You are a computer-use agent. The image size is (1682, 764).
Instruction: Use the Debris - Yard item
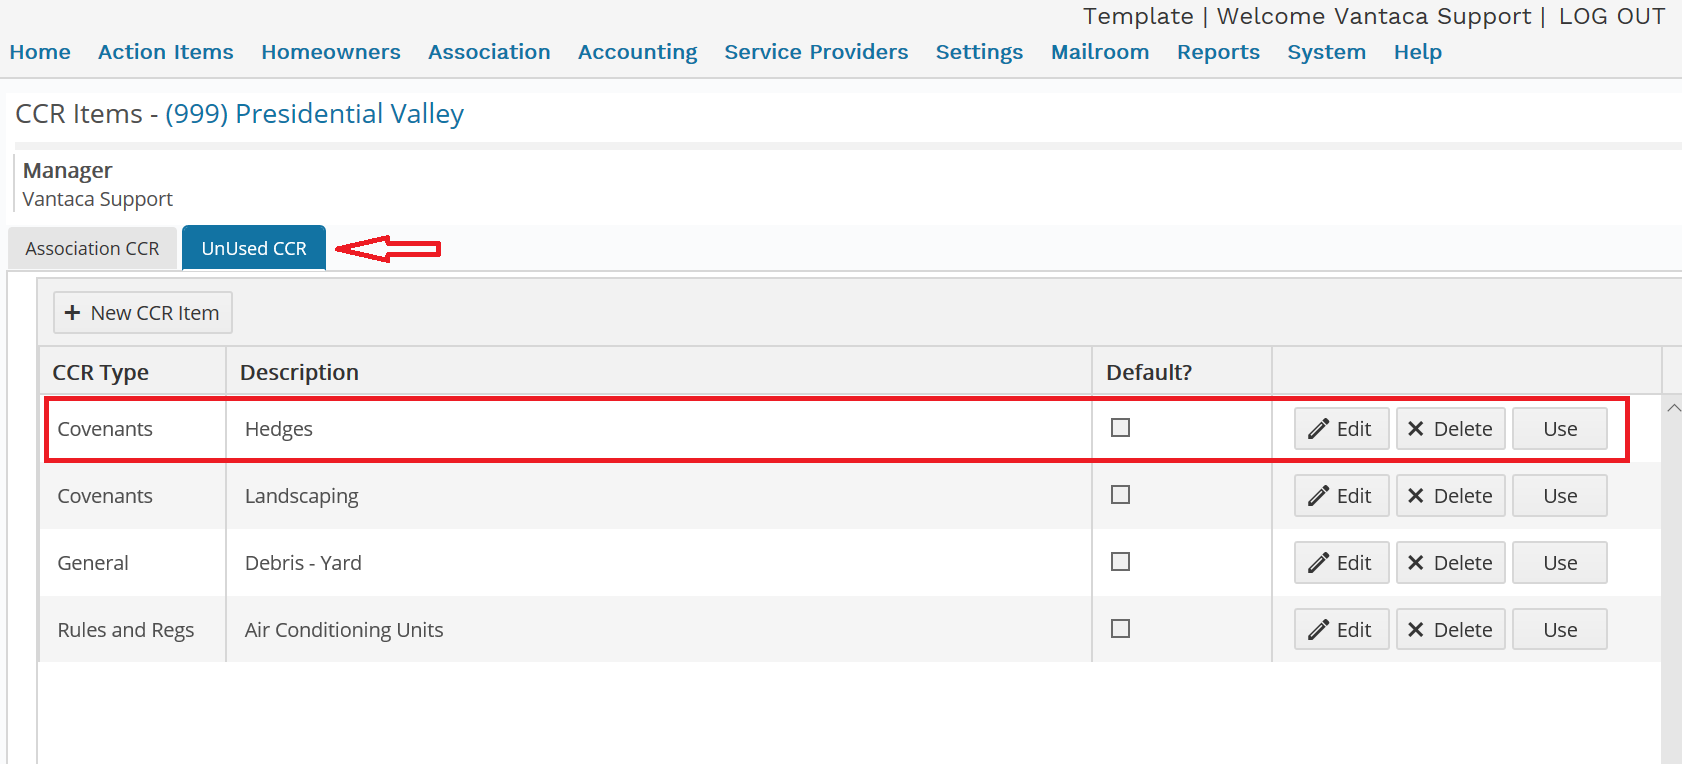[x=1559, y=563]
